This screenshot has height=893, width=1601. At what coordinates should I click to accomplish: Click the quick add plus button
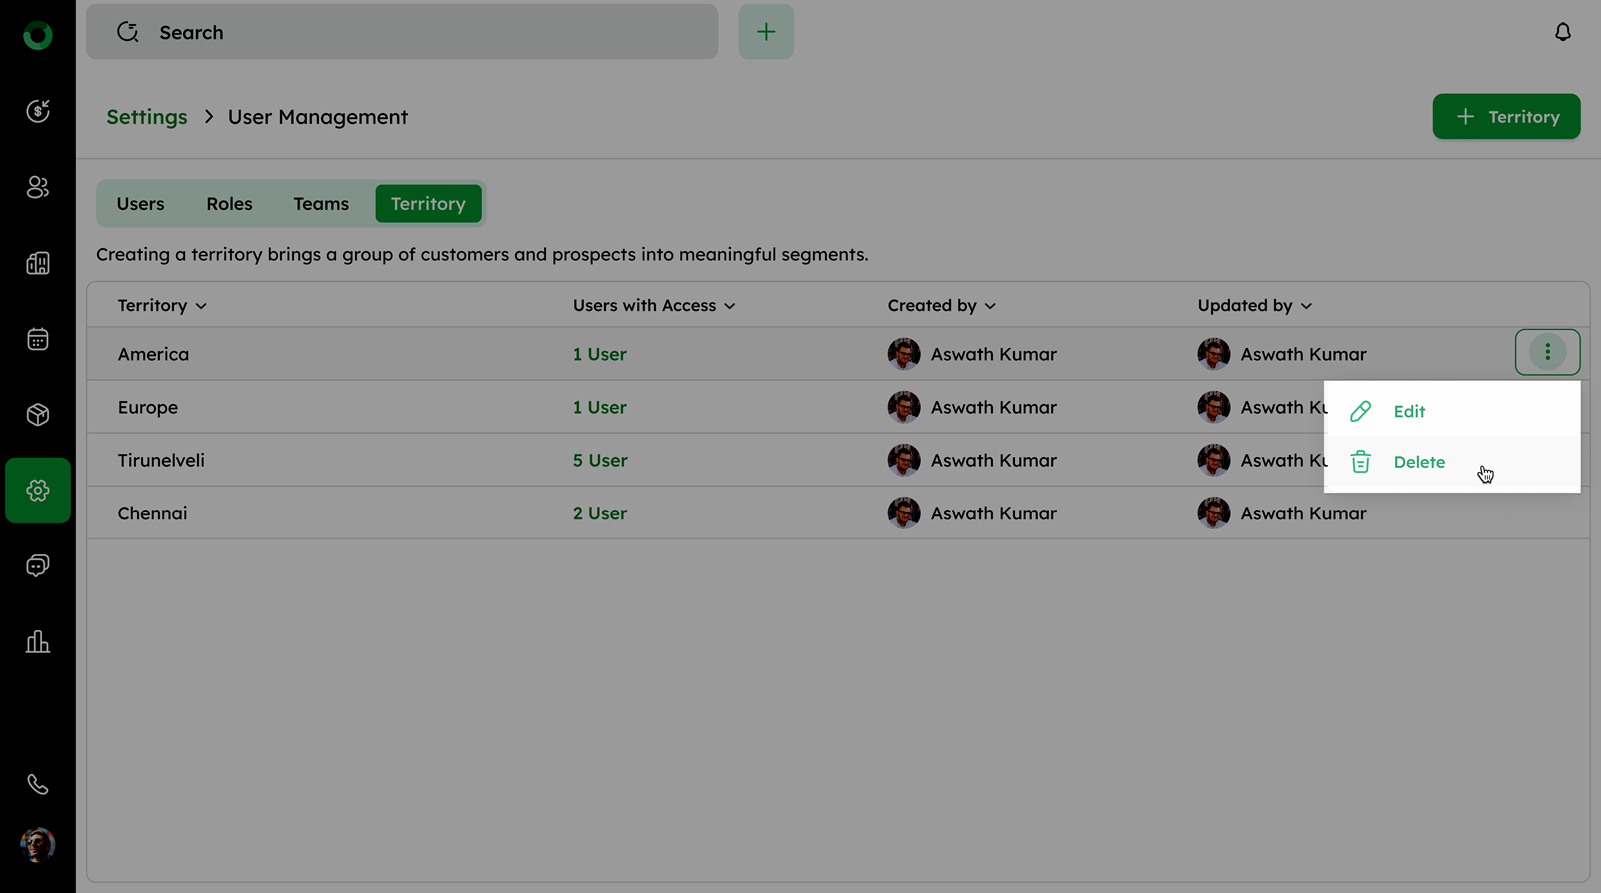click(766, 32)
